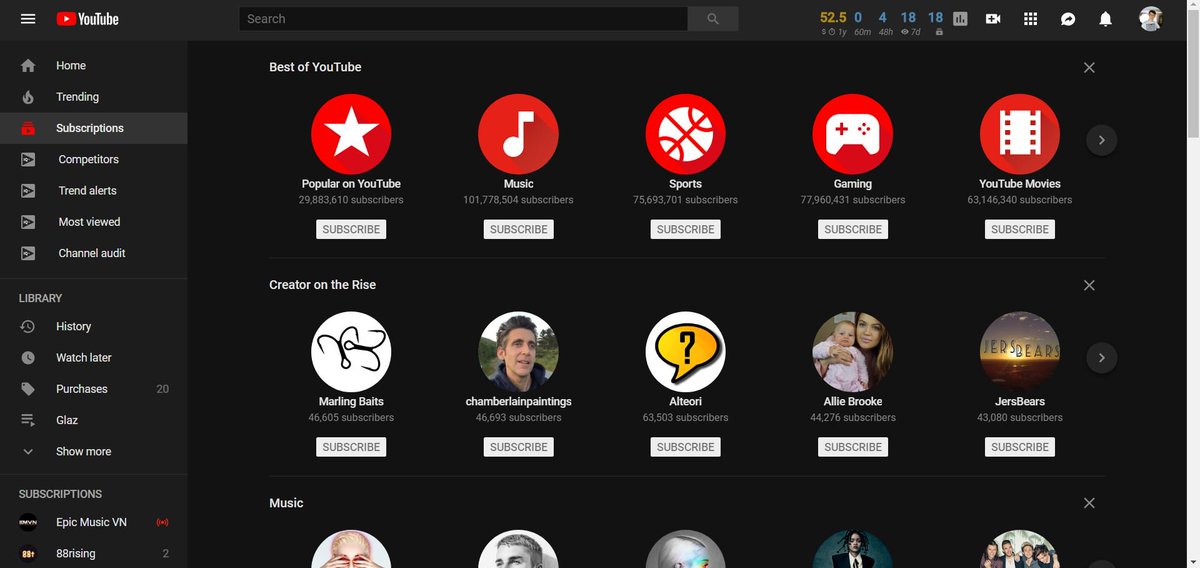The width and height of the screenshot is (1200, 568).
Task: Open the account avatar menu
Action: tap(1151, 19)
